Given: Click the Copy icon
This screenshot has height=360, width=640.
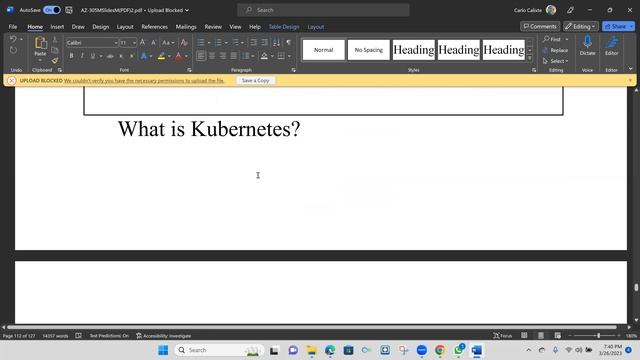Looking at the screenshot, I should tap(55, 50).
